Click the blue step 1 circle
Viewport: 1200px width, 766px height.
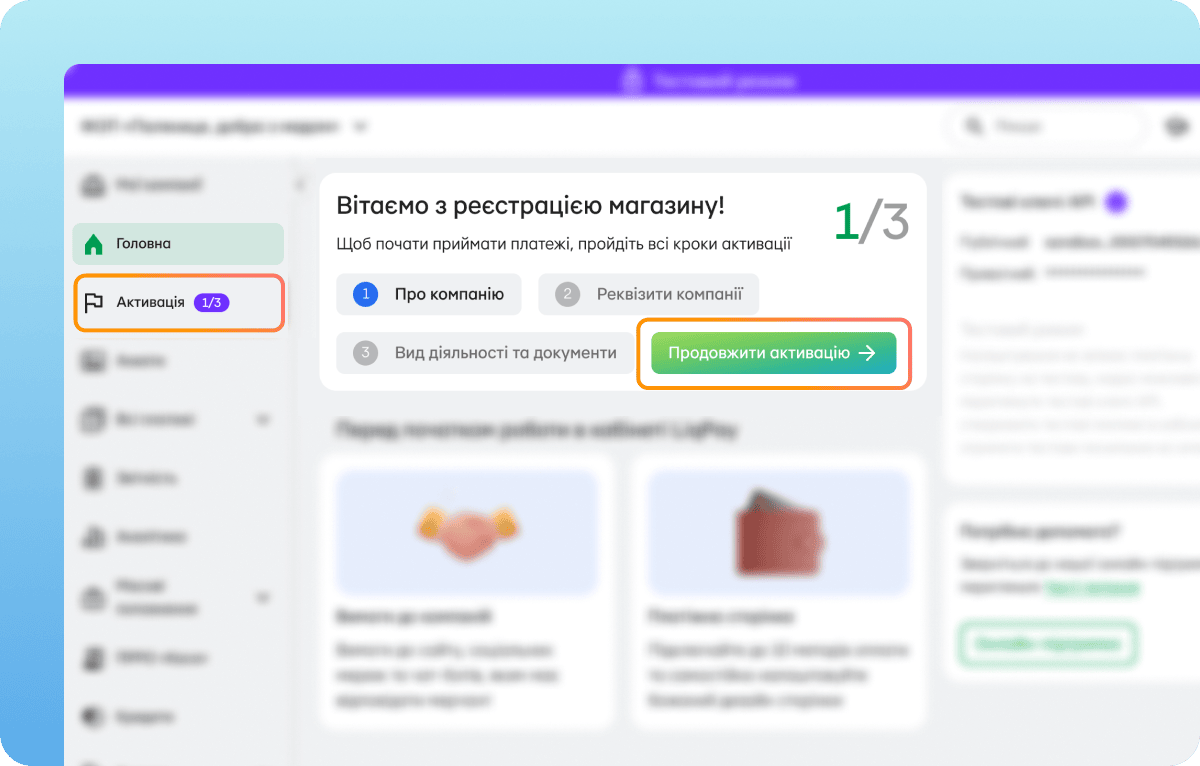pos(366,294)
